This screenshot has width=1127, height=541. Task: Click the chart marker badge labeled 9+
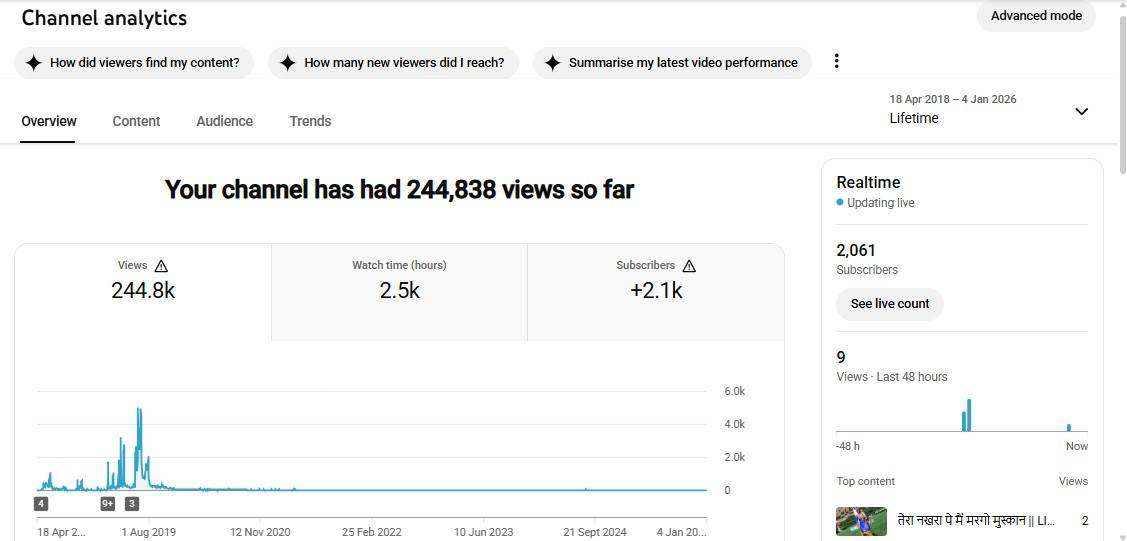click(108, 504)
